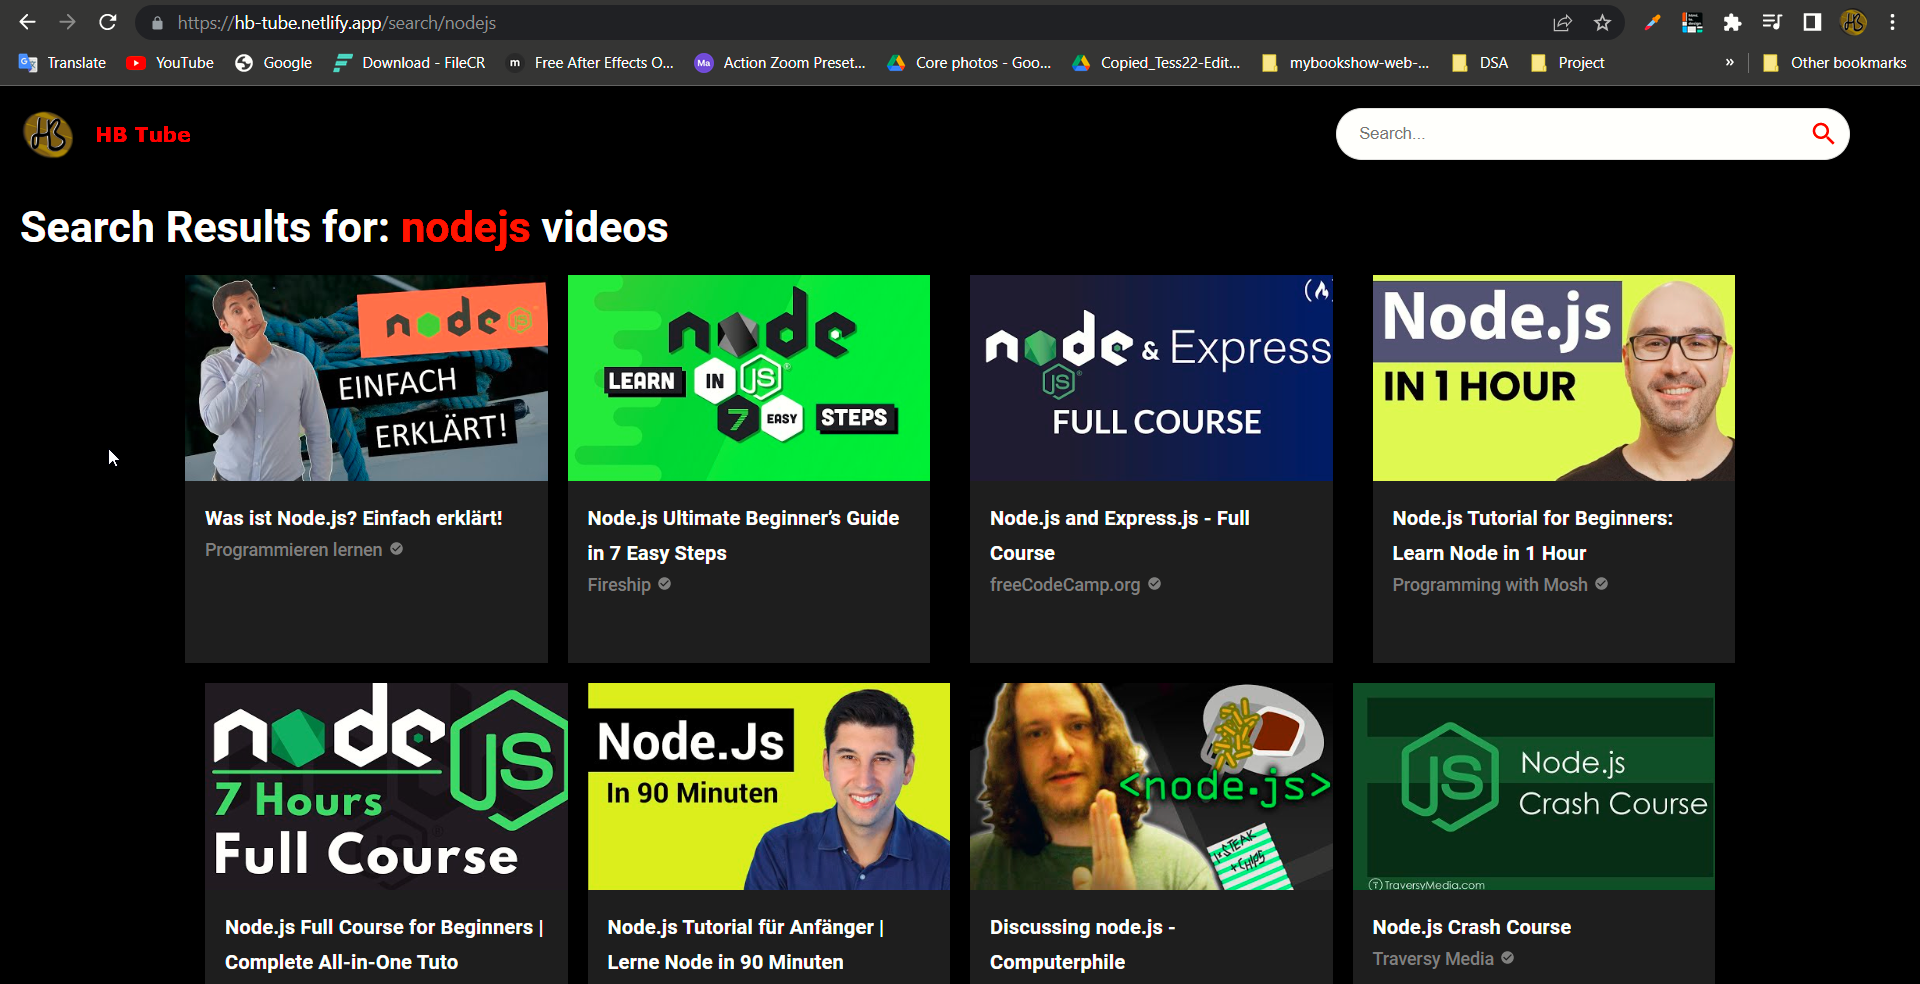Click the bookmark star icon
The width and height of the screenshot is (1920, 984).
(1603, 22)
